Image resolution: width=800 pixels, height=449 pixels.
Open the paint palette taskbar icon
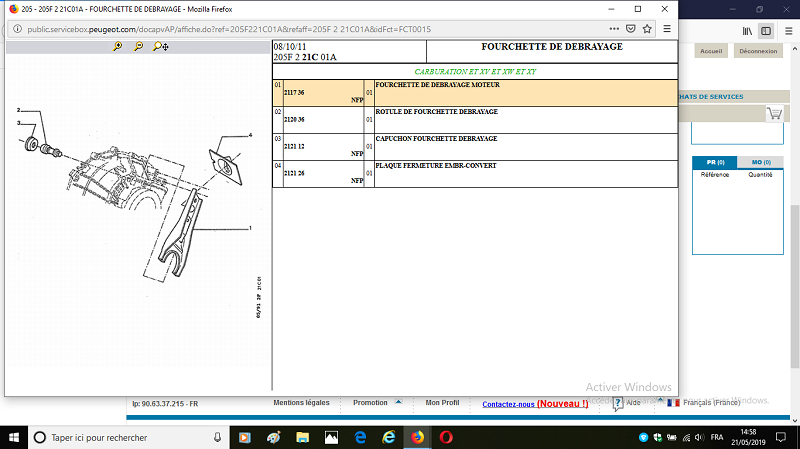[x=273, y=437]
